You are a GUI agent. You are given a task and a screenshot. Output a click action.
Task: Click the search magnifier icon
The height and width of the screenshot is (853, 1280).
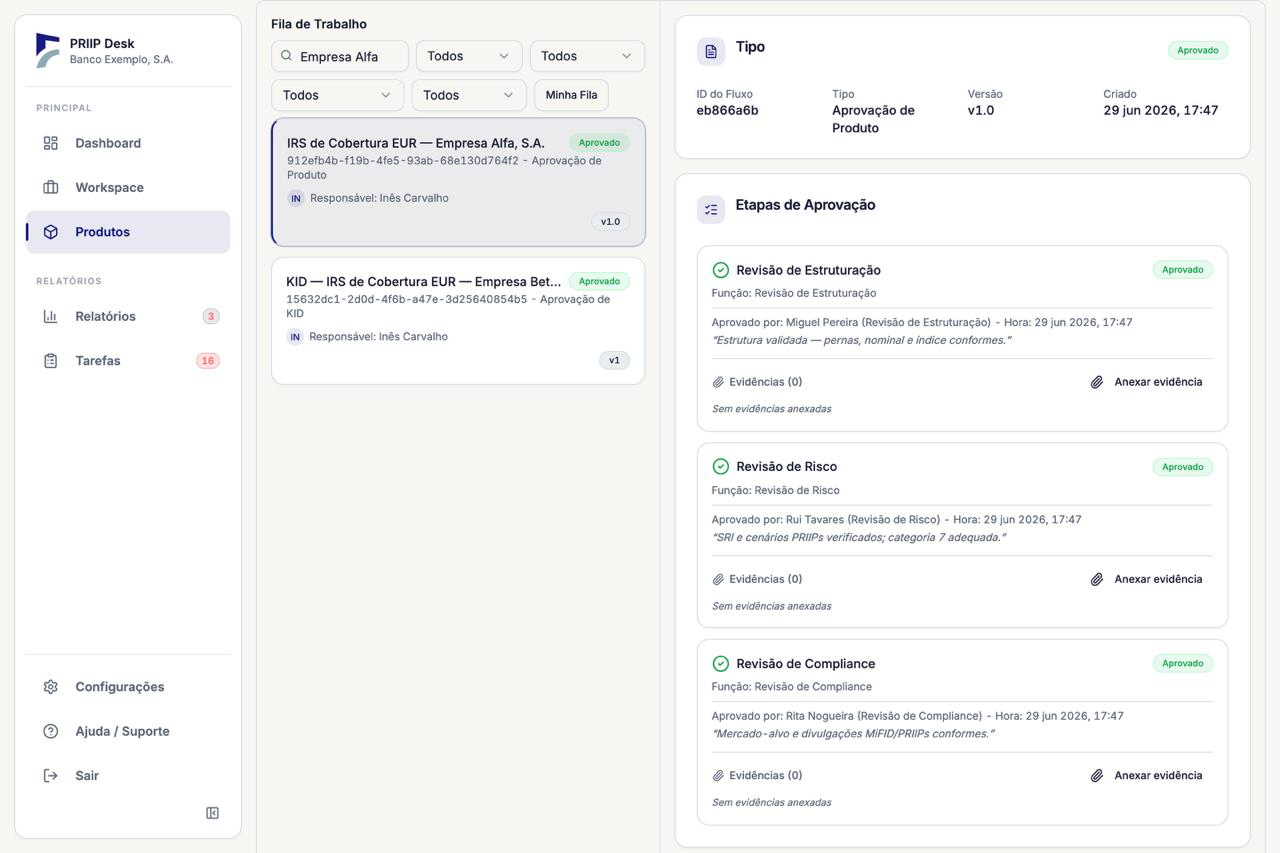pos(287,56)
